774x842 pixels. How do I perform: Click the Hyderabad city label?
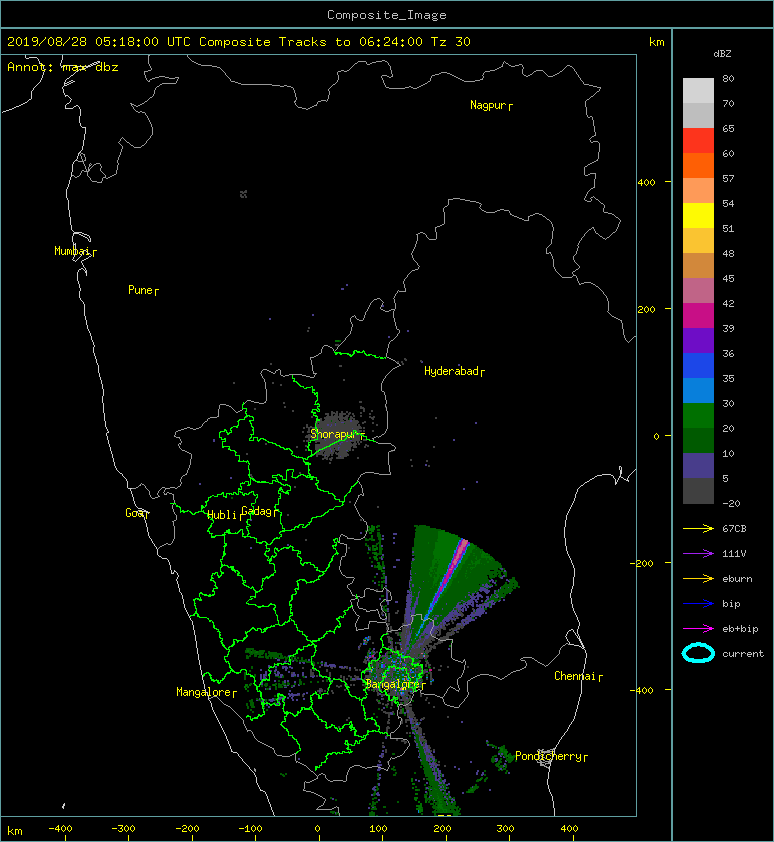(x=454, y=371)
